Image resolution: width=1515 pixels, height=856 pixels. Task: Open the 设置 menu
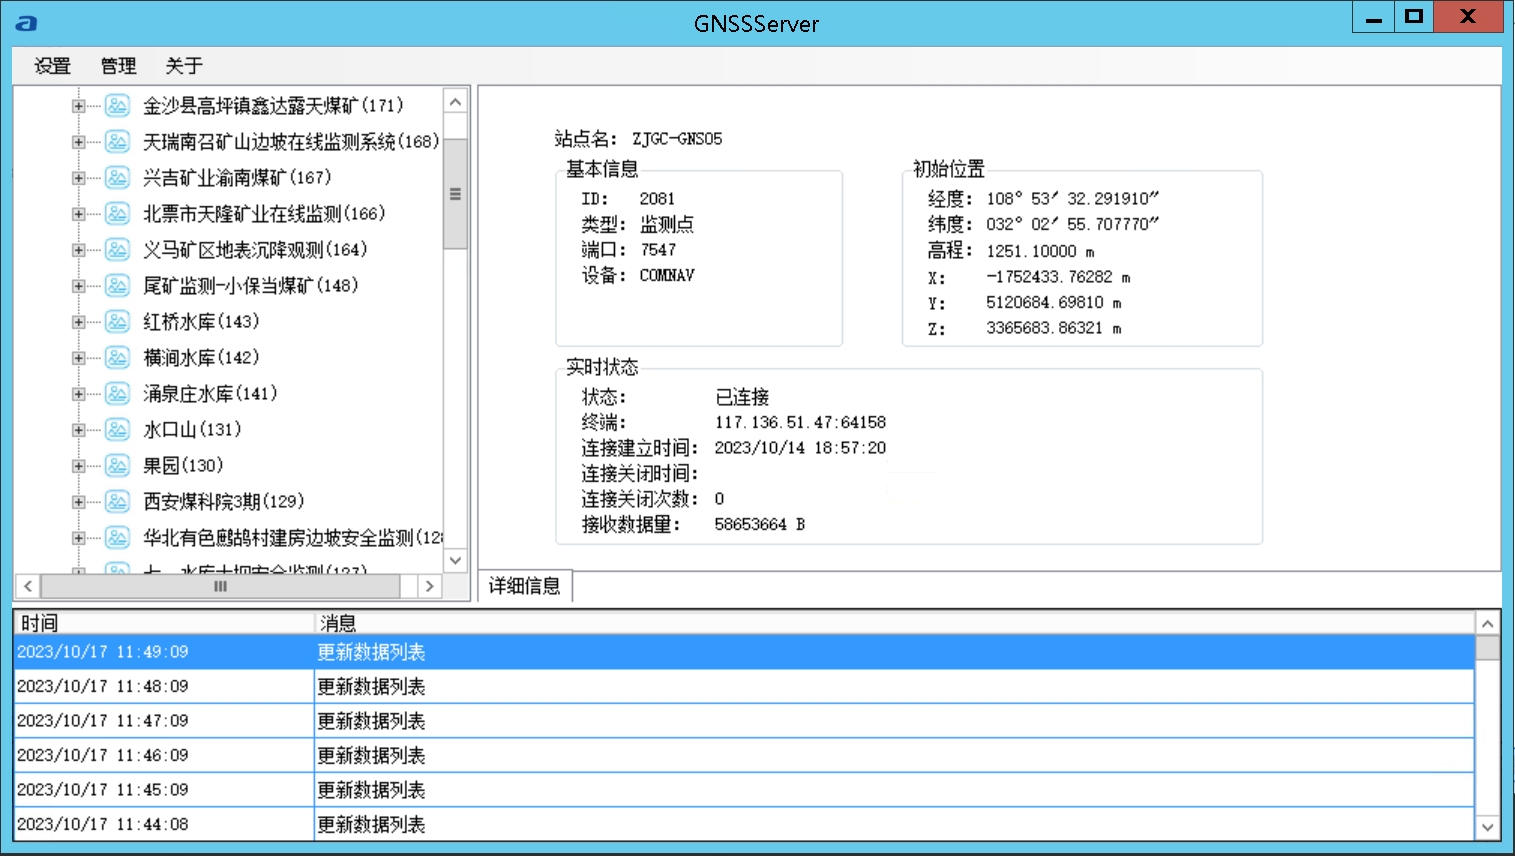pos(53,66)
